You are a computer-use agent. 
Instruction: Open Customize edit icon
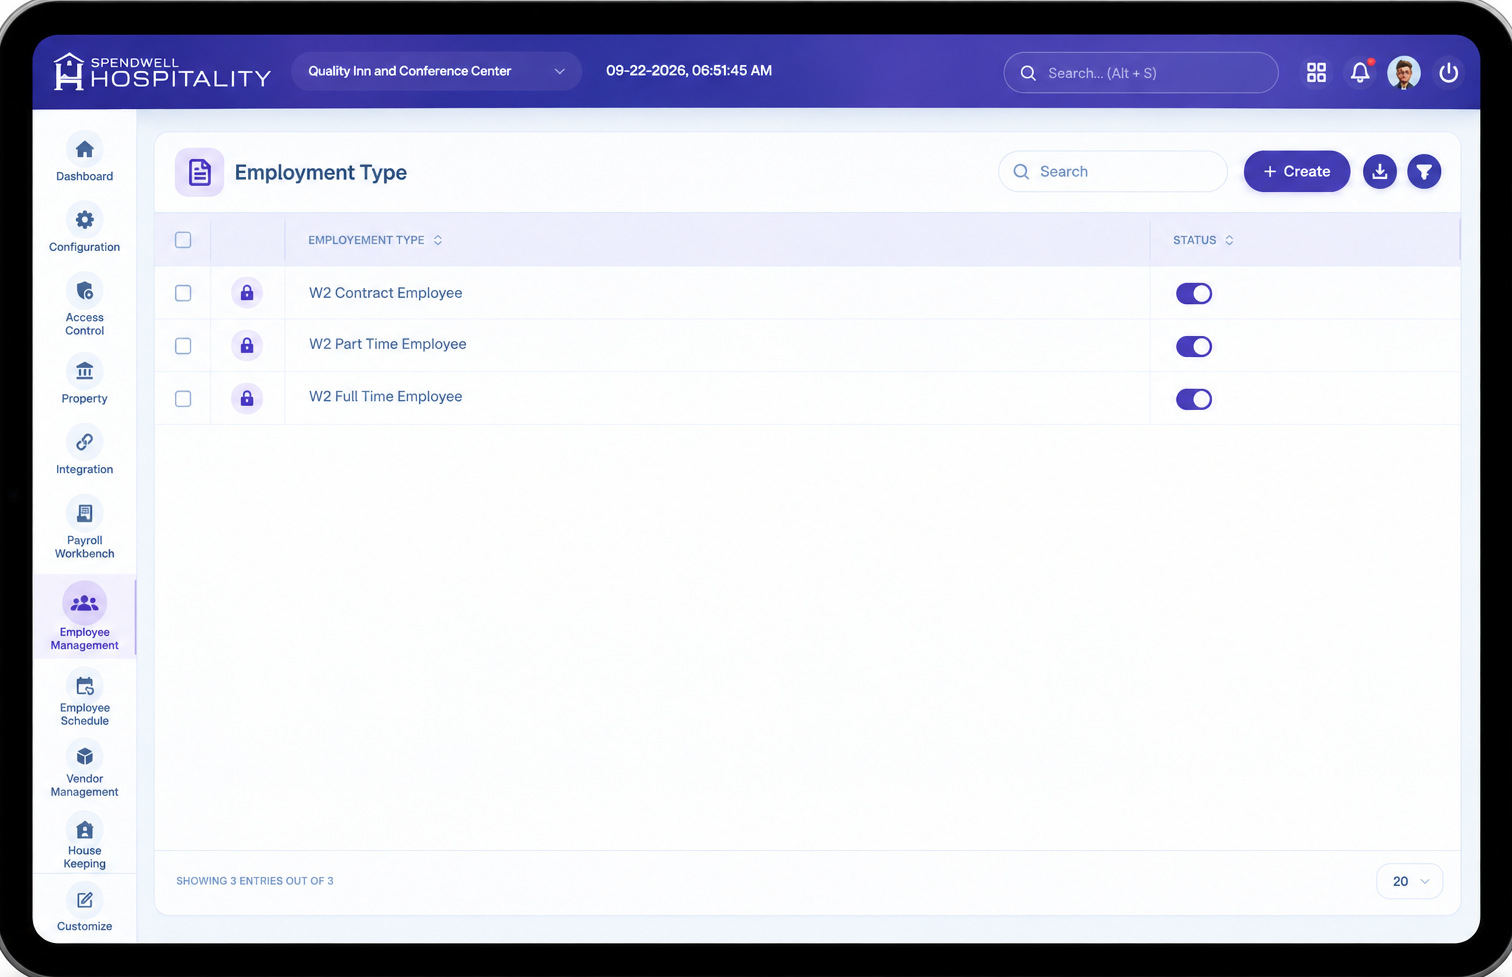[84, 900]
